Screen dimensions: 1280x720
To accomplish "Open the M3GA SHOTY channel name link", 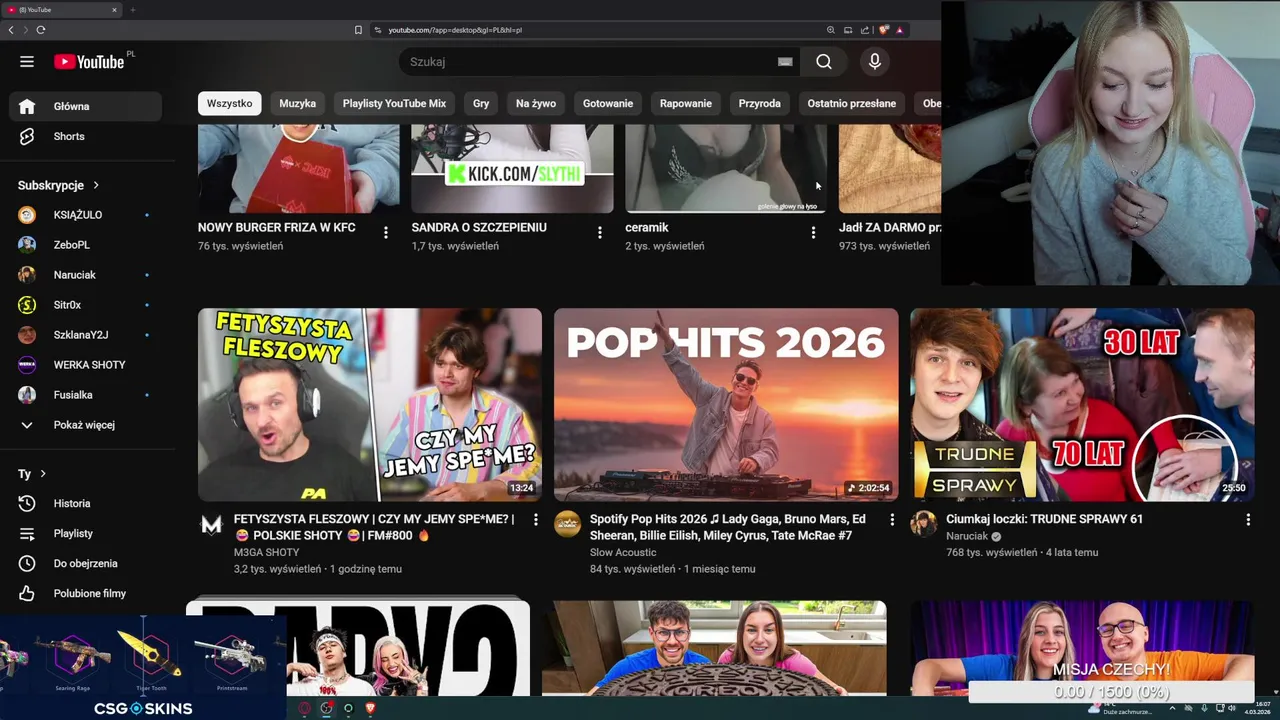I will click(266, 553).
